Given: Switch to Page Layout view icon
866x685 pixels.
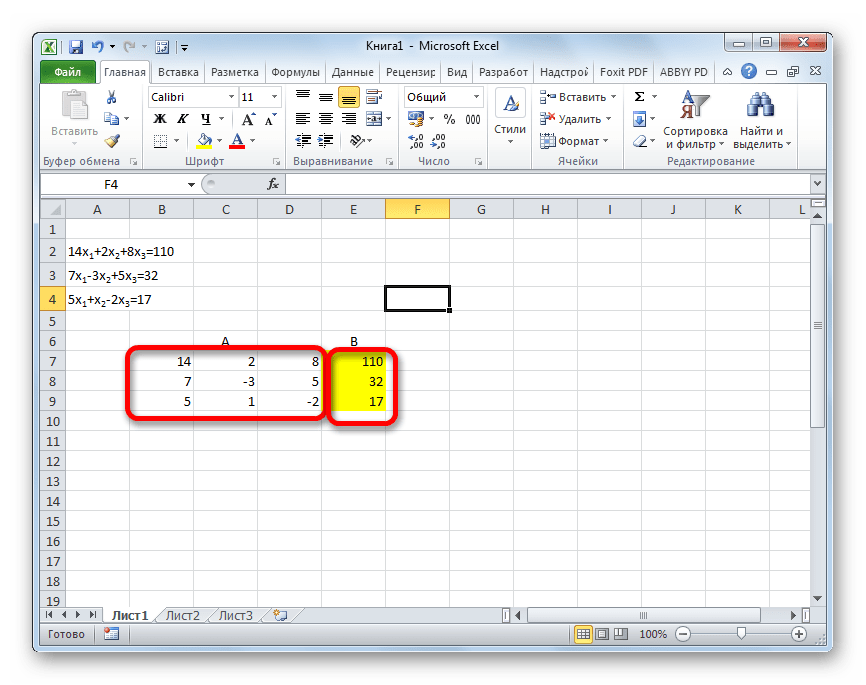Looking at the screenshot, I should click(x=602, y=634).
